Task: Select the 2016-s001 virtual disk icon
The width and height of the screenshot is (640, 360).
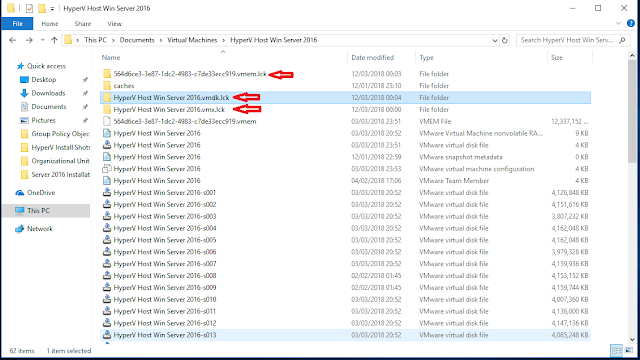Action: coord(107,192)
